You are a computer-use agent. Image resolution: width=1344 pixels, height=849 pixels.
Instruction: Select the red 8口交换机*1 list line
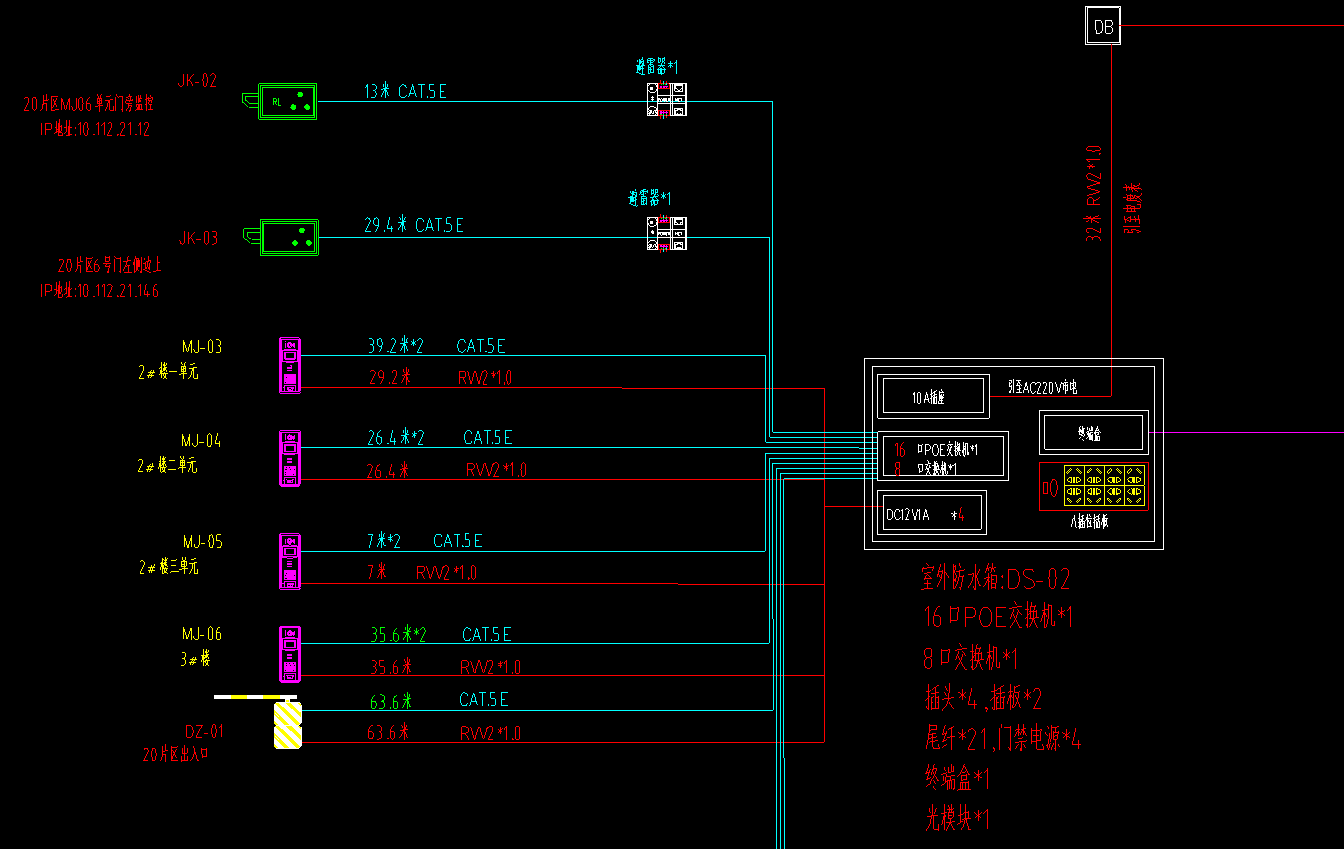tap(971, 659)
